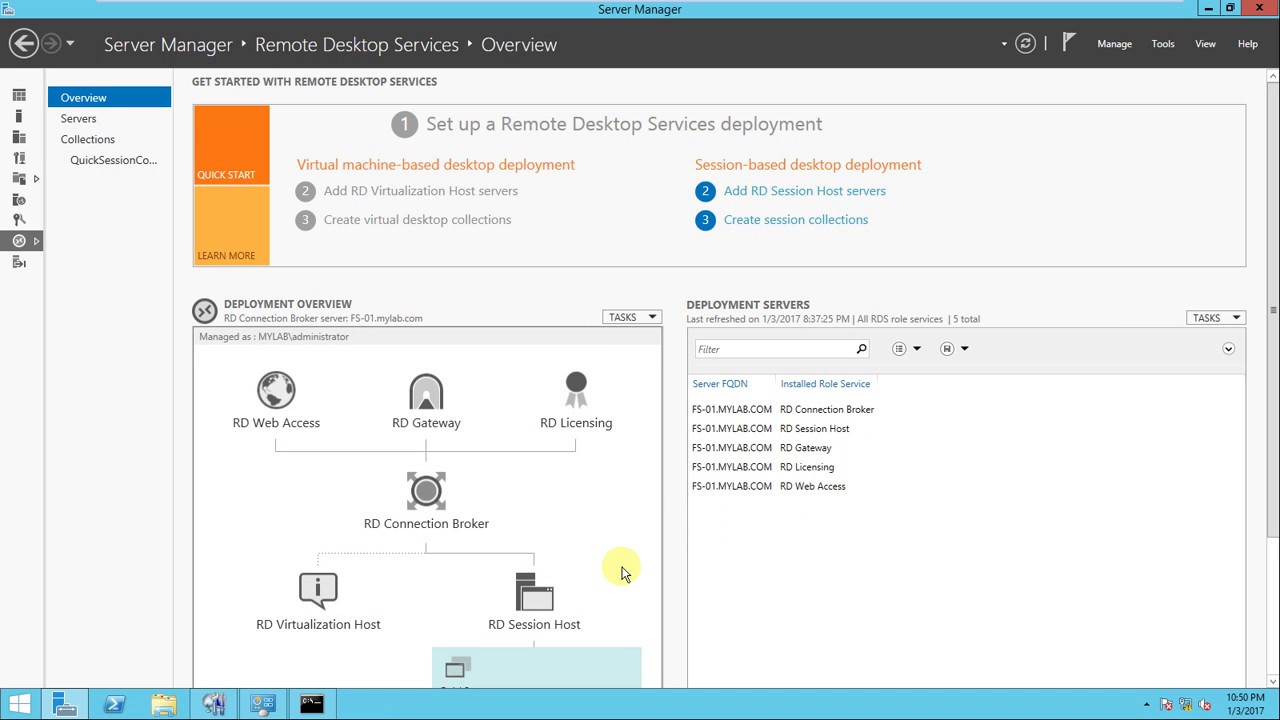Viewport: 1280px width, 720px height.
Task: Open the Tools menu
Action: [x=1163, y=44]
